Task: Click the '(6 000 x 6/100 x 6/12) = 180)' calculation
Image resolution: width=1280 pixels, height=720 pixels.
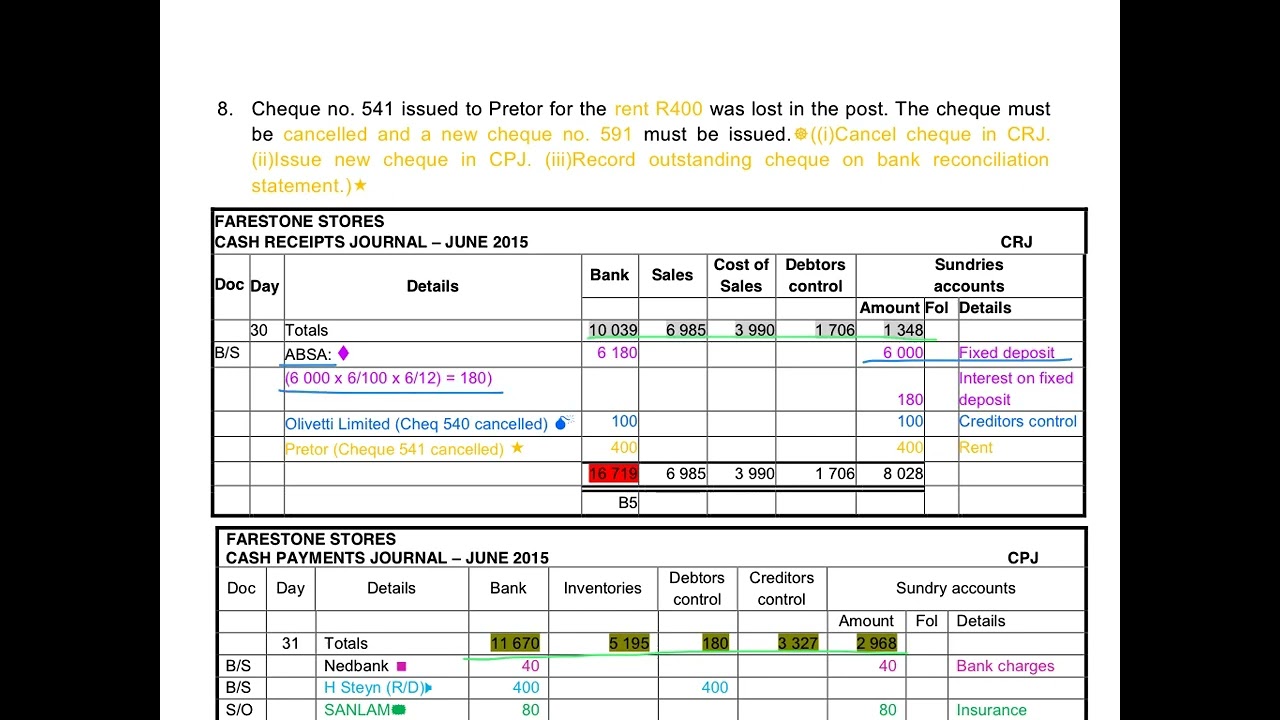Action: 388,378
